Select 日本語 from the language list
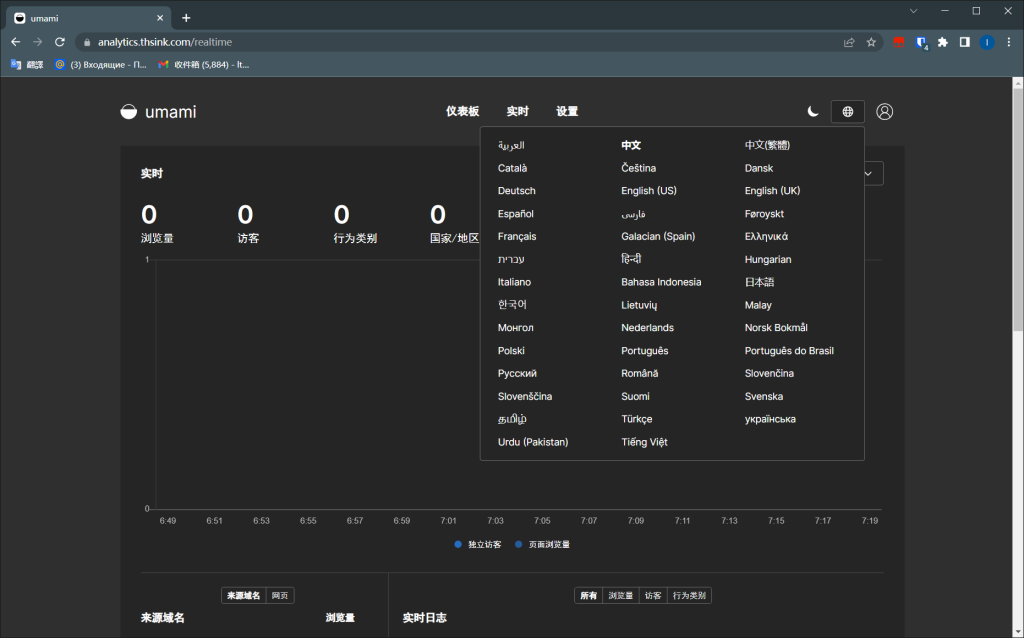This screenshot has width=1024, height=638. coord(759,281)
